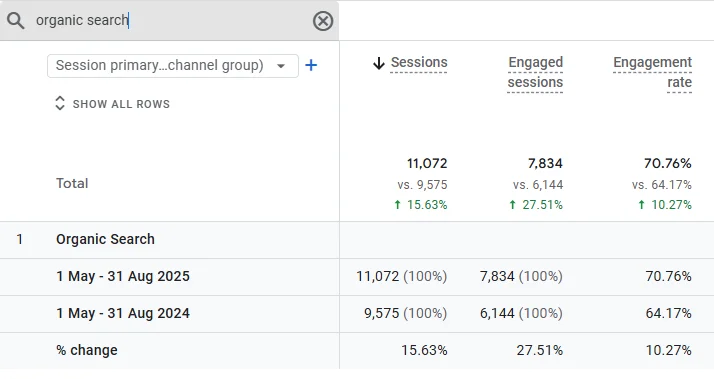Click total engaged sessions 7,834
This screenshot has width=714, height=379.
click(545, 163)
